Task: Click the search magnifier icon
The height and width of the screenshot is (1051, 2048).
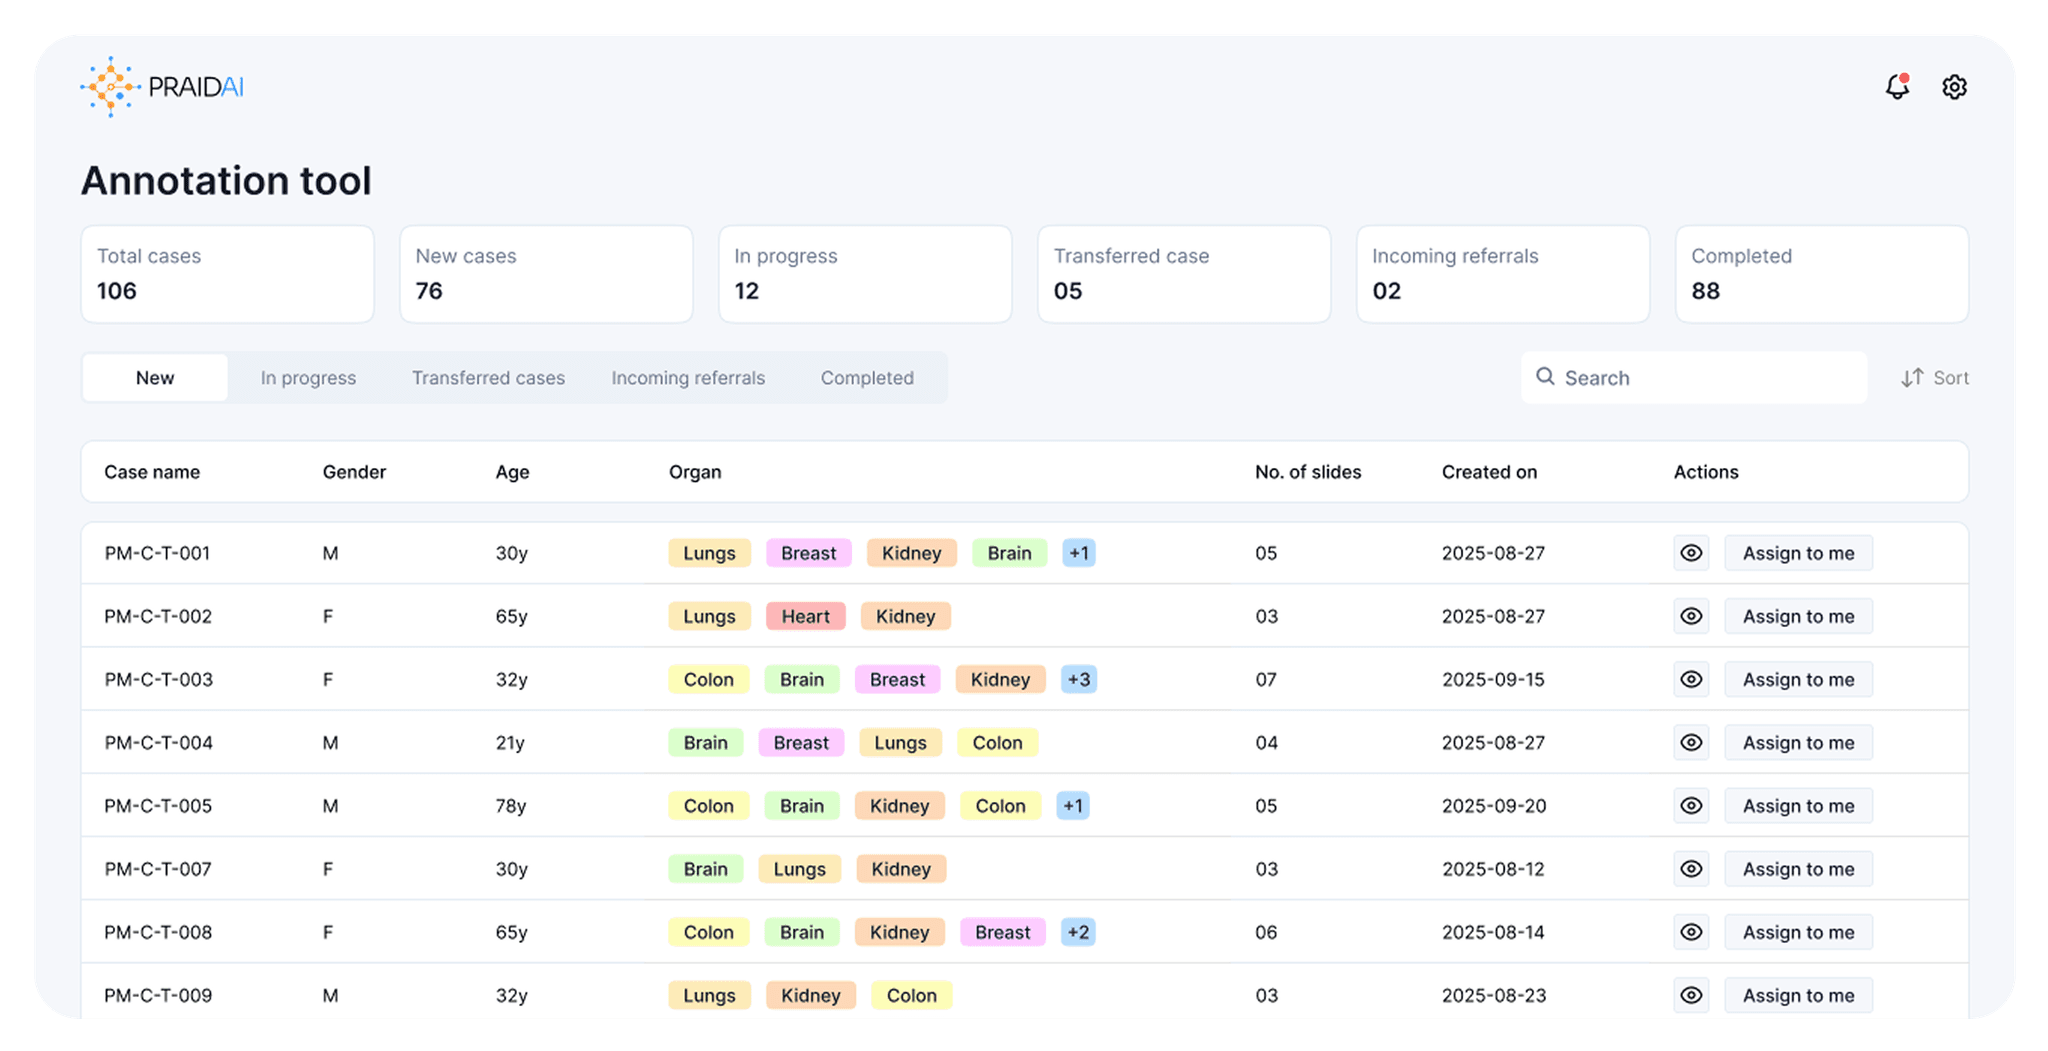Action: (1545, 377)
